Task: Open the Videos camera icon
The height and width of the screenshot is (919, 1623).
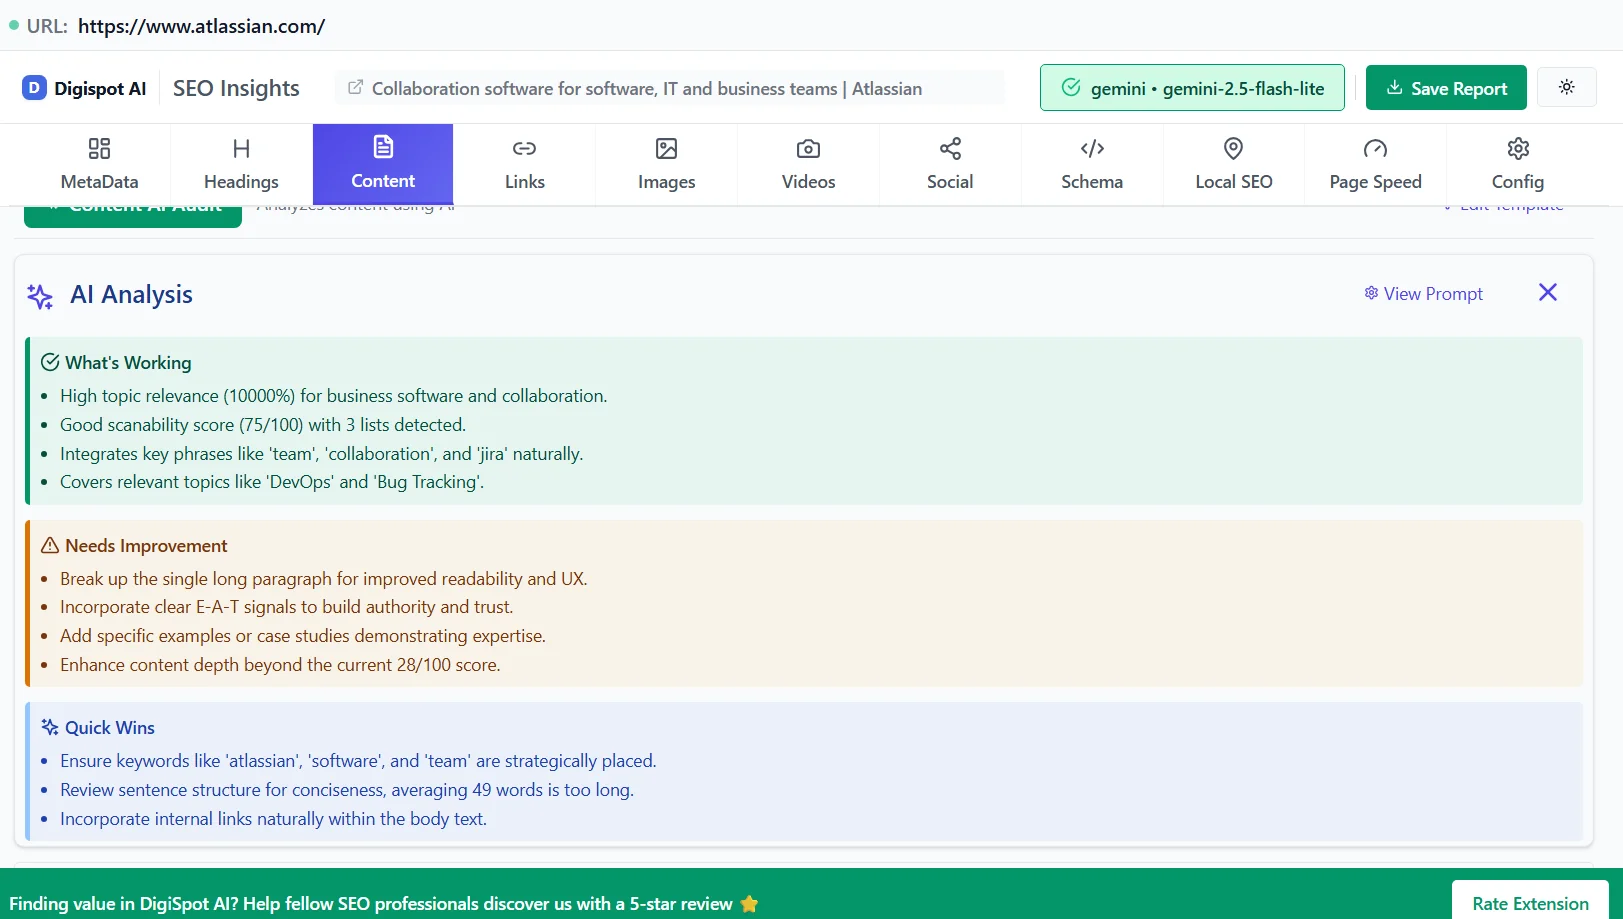Action: 807,148
